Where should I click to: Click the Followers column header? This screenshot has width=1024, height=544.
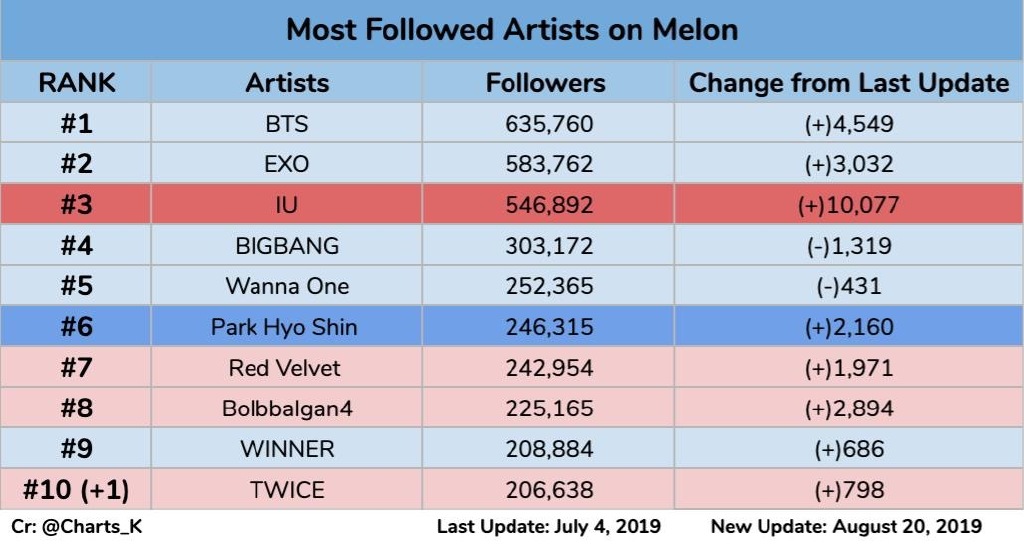click(545, 83)
